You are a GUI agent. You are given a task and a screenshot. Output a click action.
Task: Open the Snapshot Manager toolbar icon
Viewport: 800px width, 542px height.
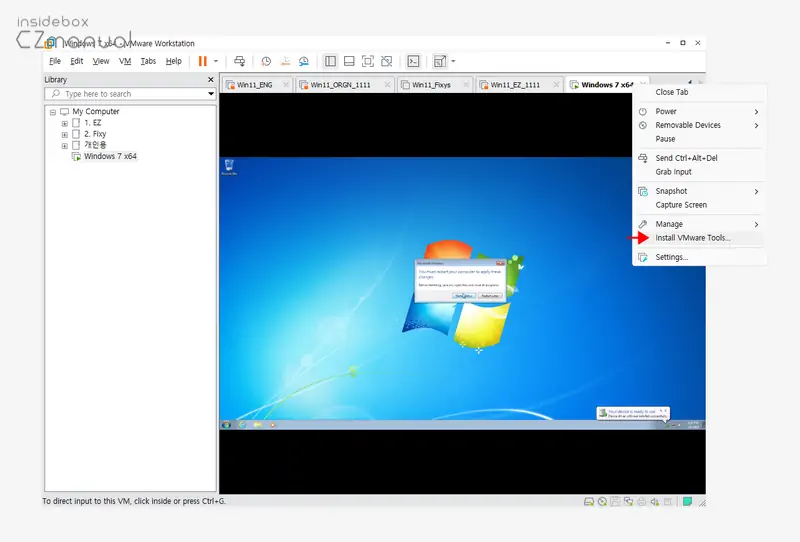pos(304,61)
